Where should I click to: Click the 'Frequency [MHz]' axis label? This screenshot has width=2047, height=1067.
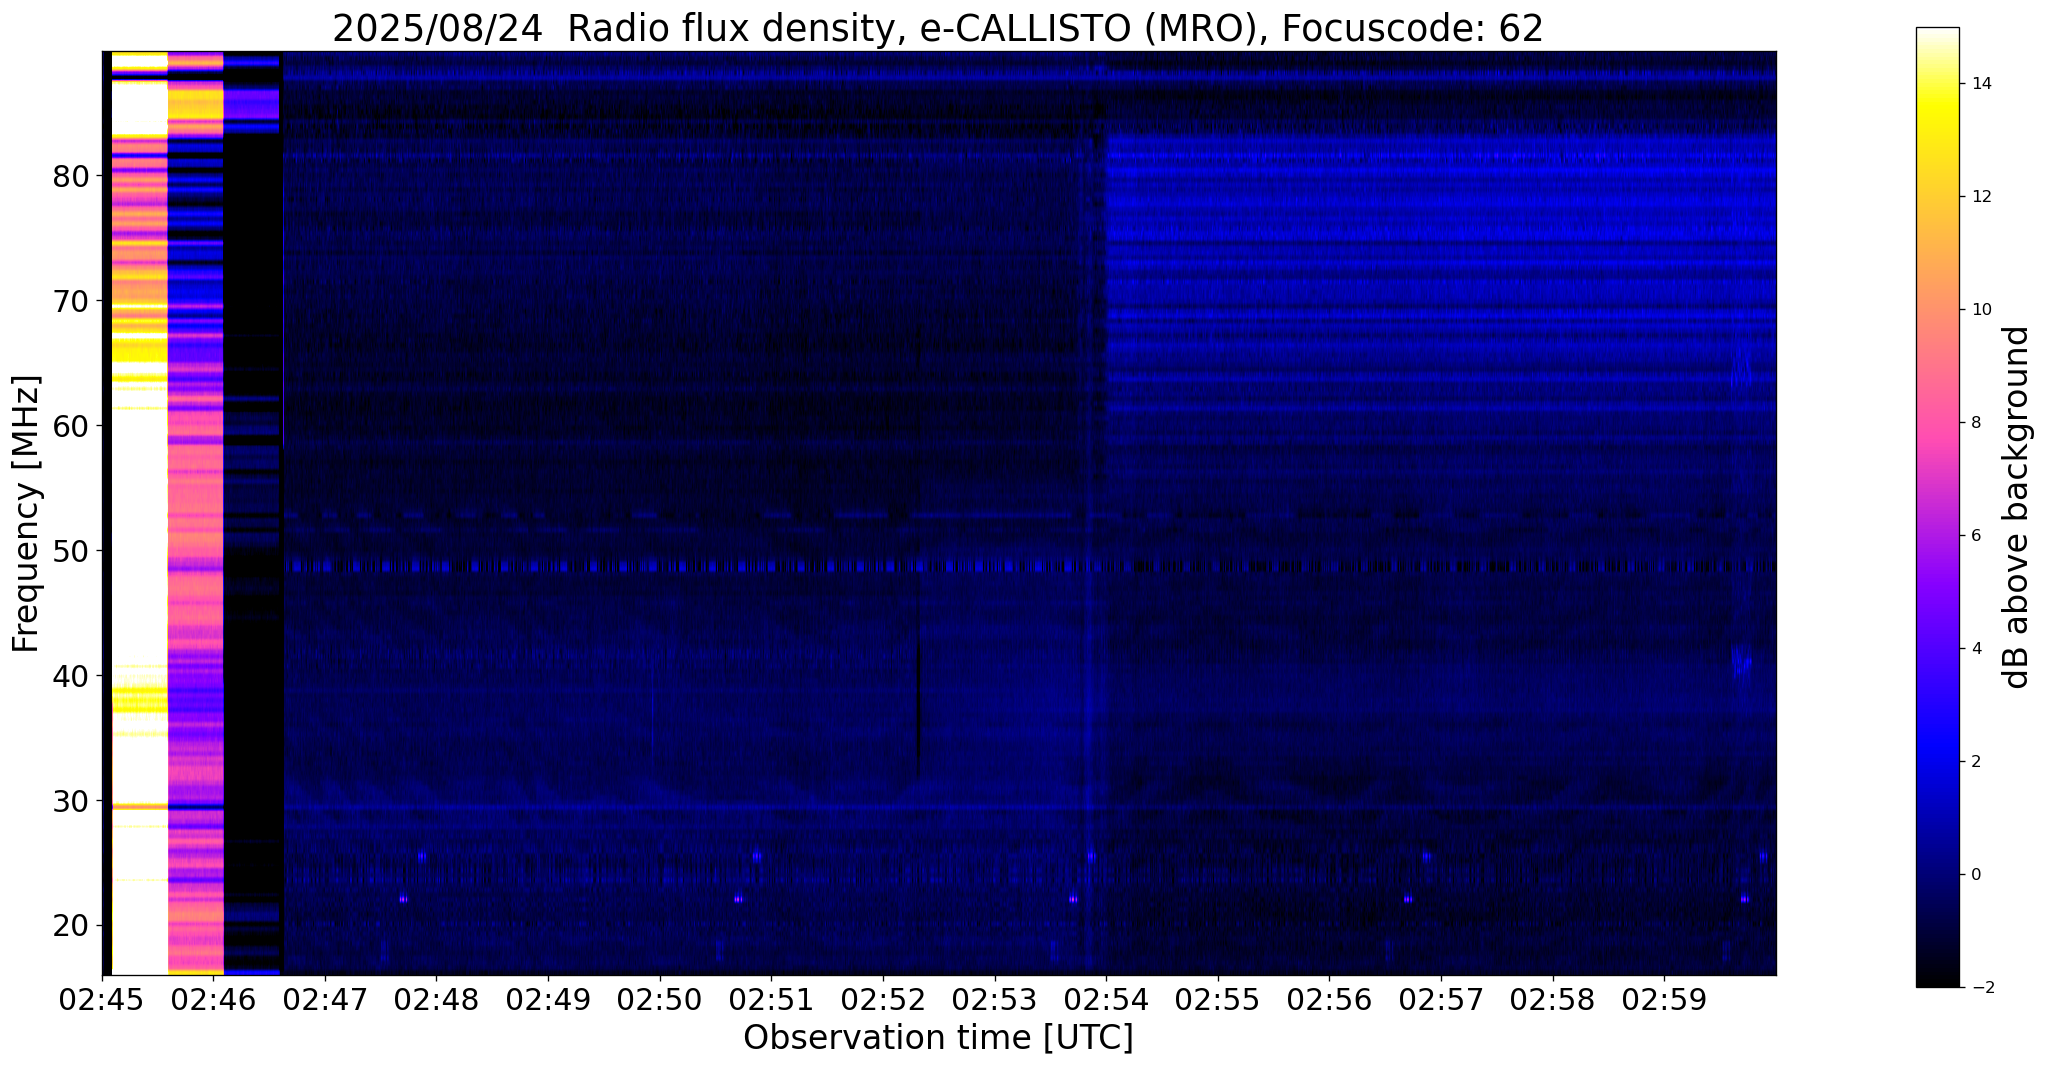point(27,514)
